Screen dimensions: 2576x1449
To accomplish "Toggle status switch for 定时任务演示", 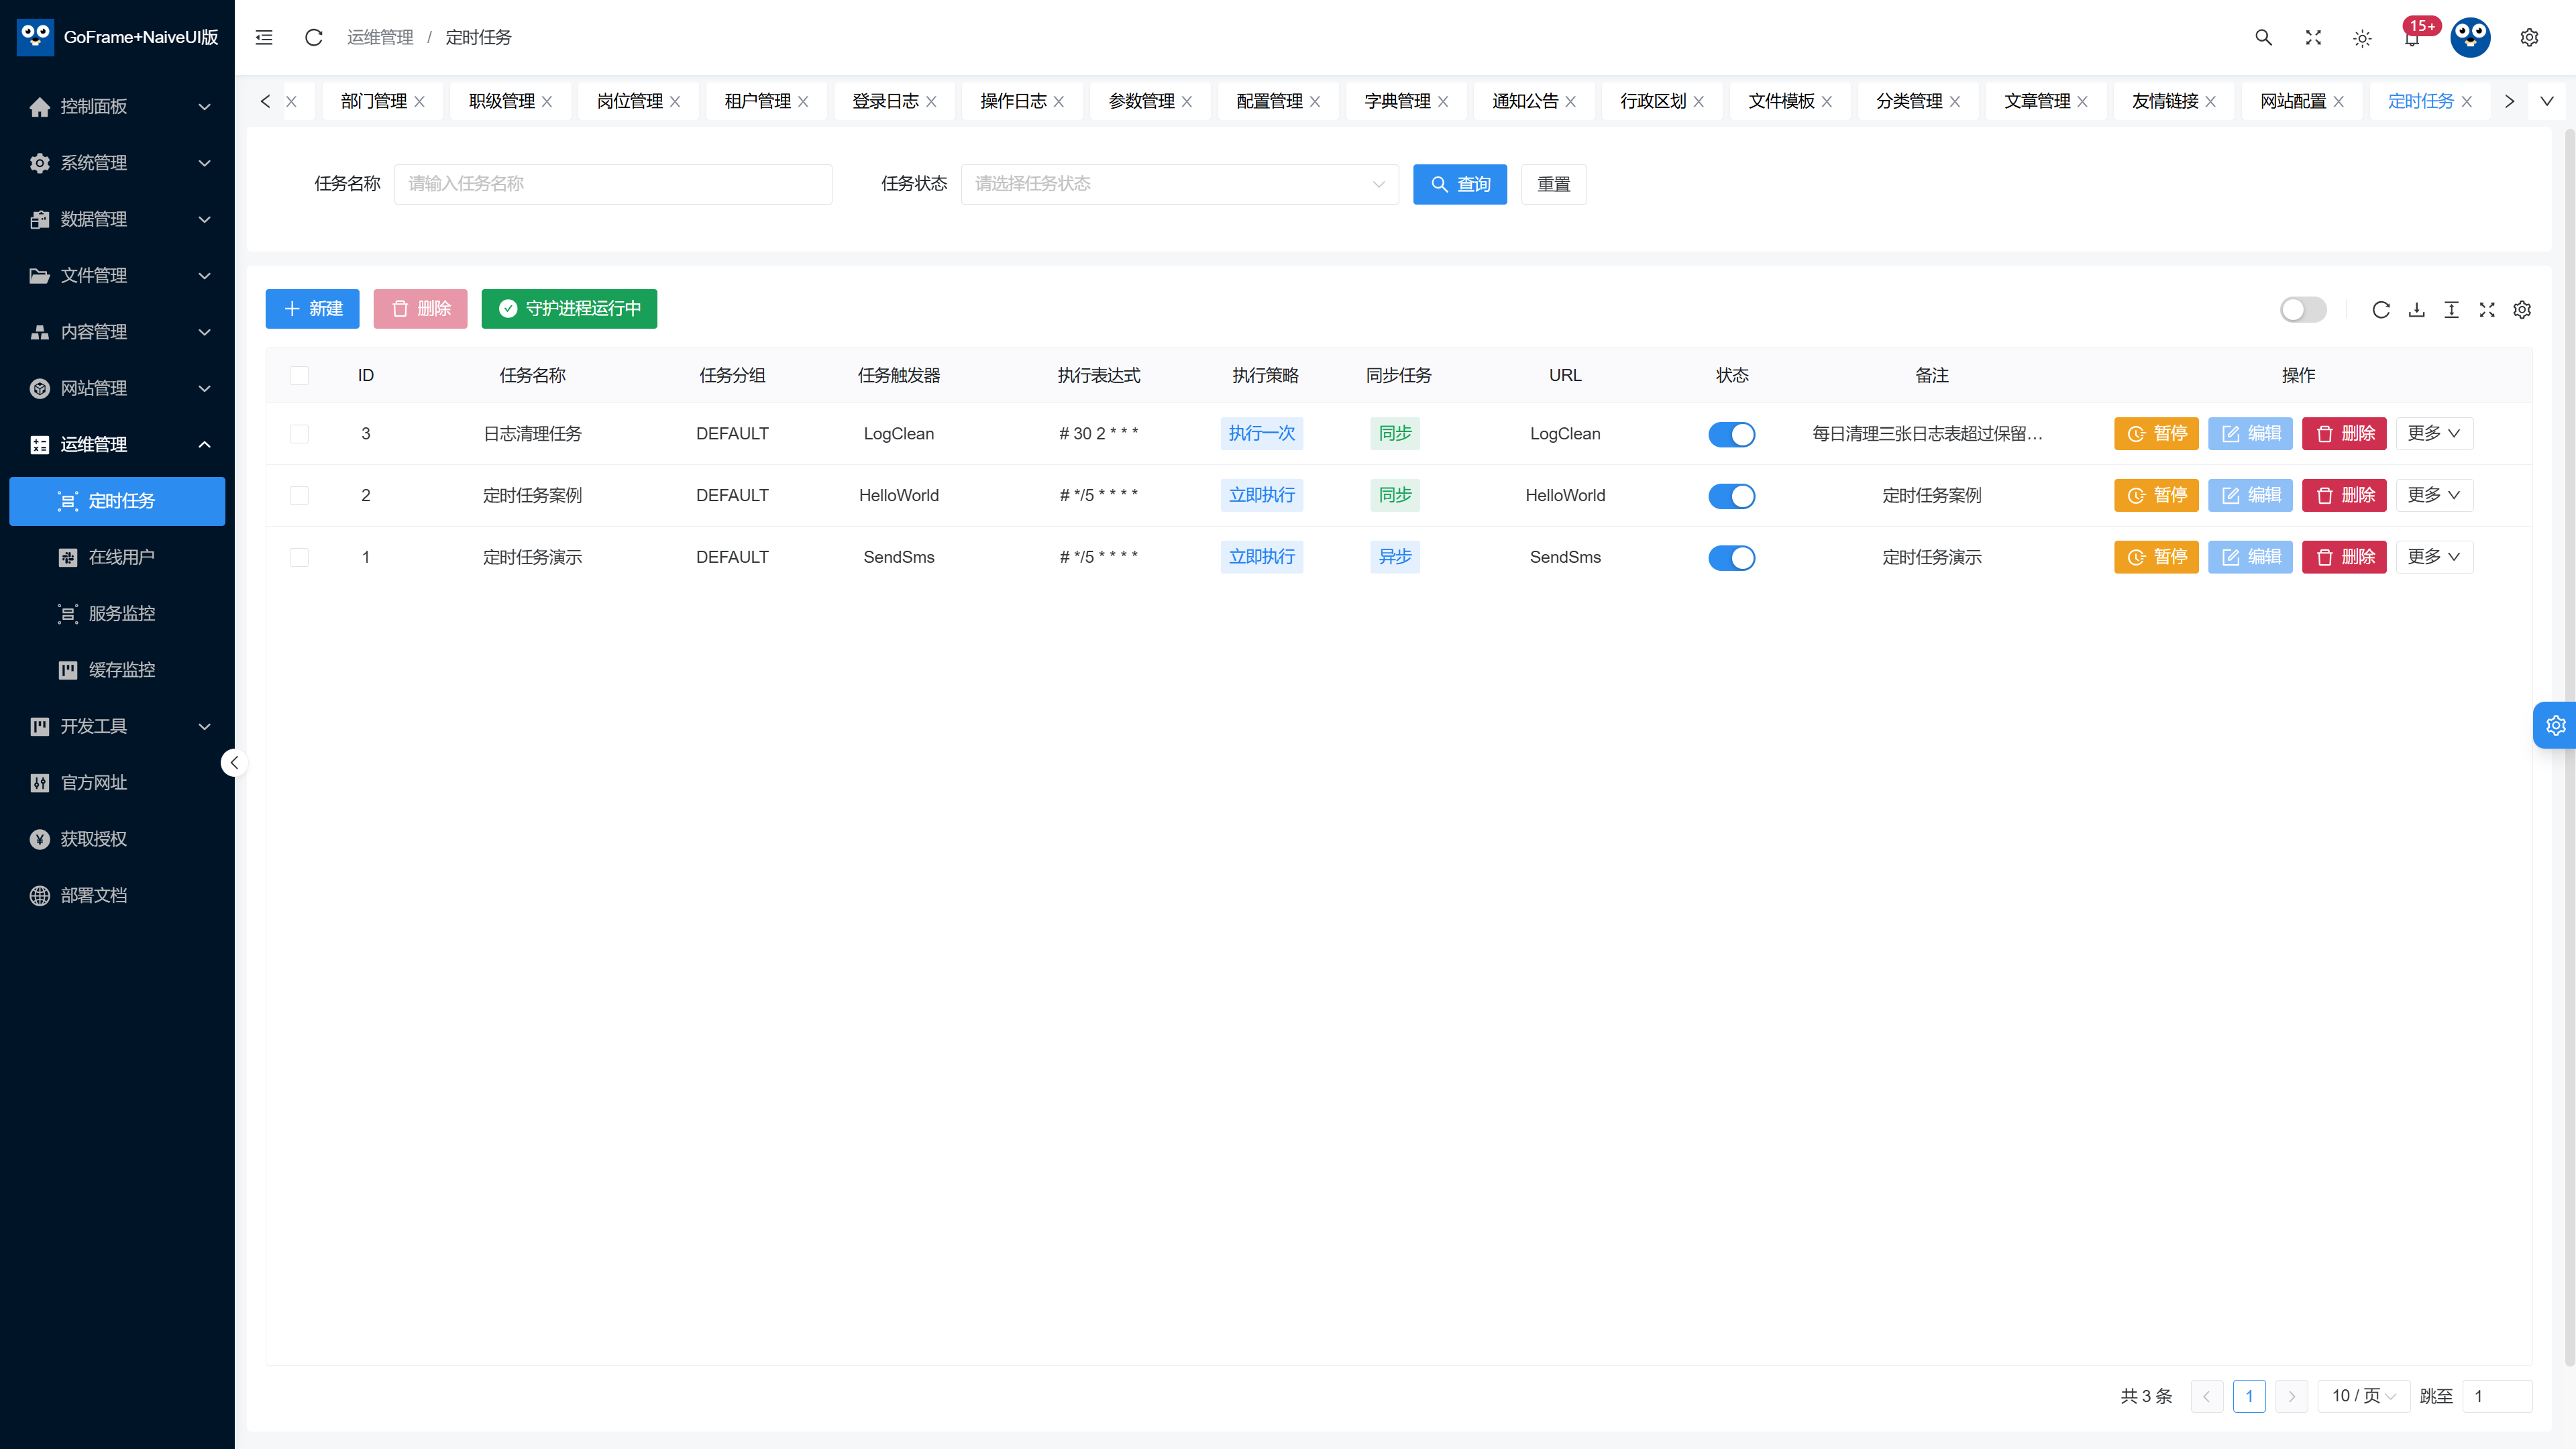I will tap(1731, 558).
